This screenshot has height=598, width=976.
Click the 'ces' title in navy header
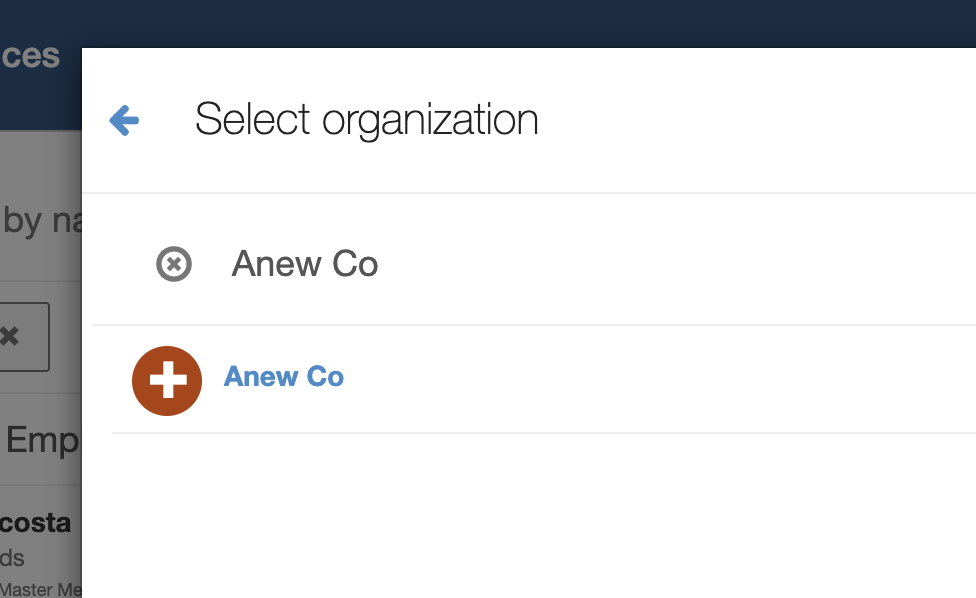[x=30, y=56]
